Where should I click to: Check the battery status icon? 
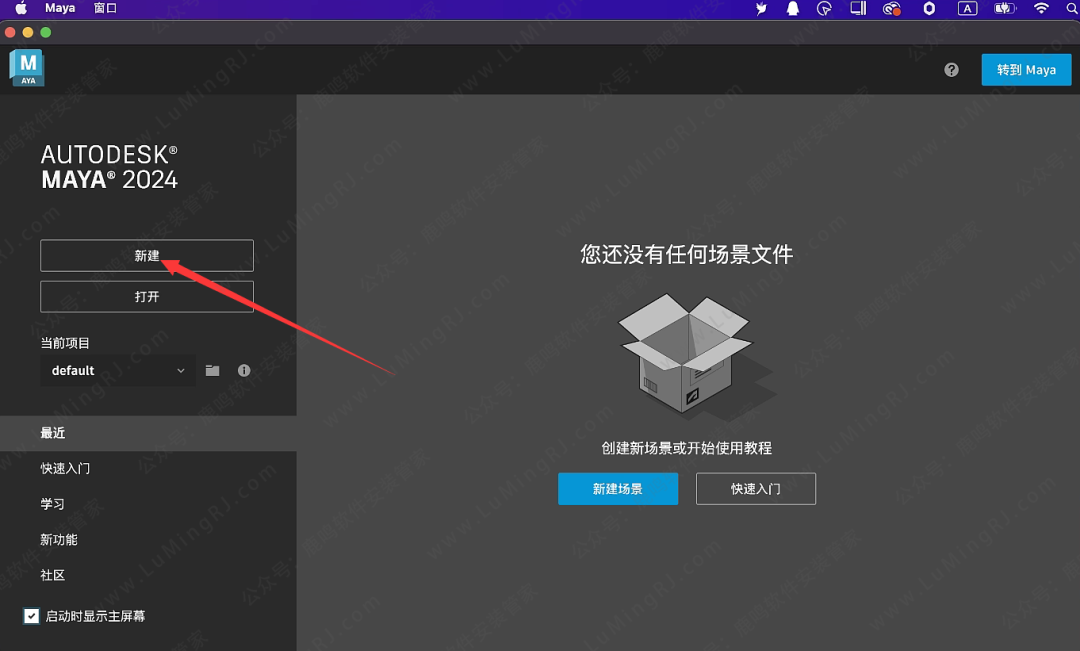(x=1004, y=8)
